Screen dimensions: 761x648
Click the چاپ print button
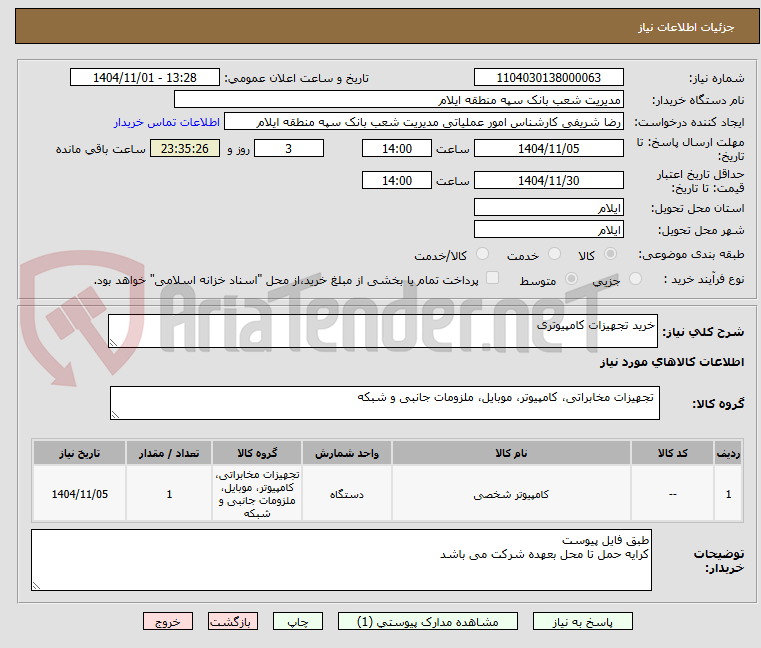click(298, 621)
